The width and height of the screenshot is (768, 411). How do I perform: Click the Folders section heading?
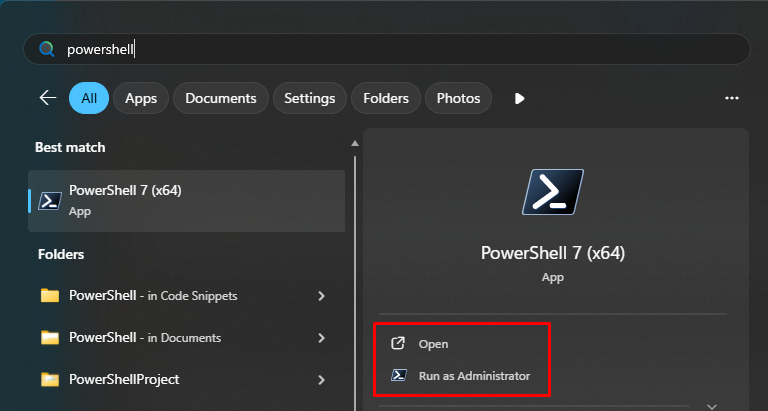(61, 254)
